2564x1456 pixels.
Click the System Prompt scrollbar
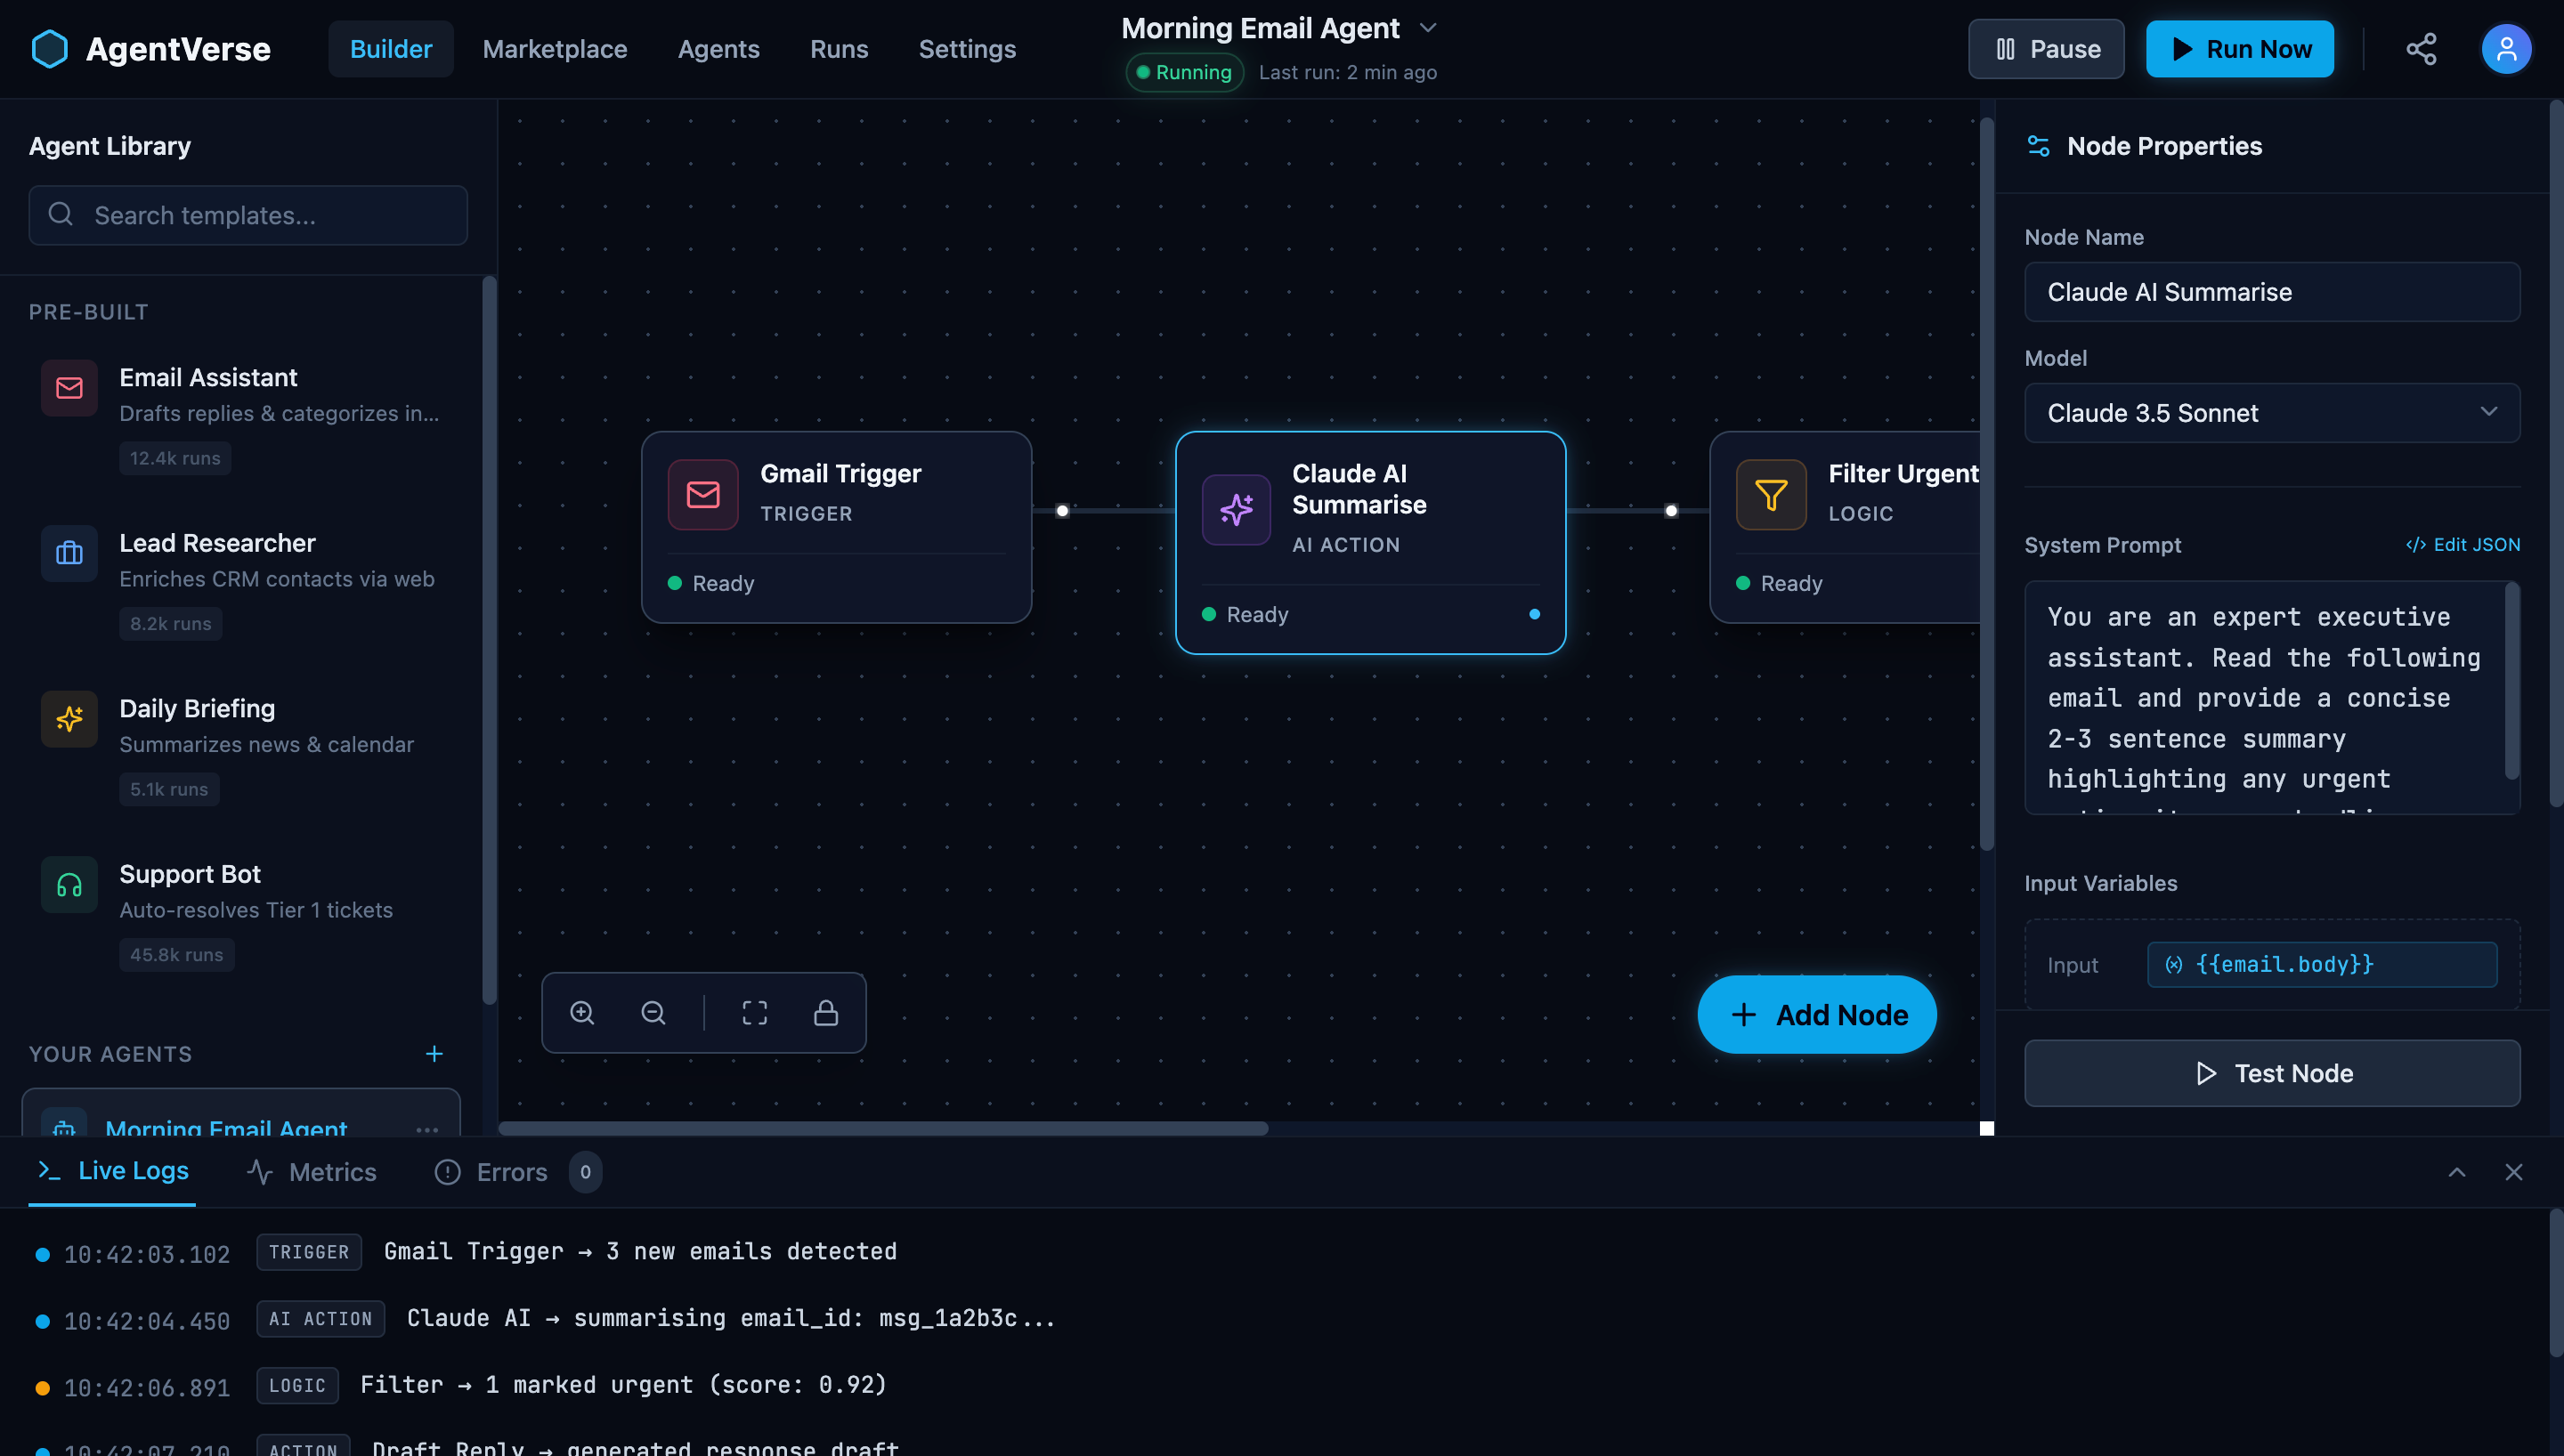pyautogui.click(x=2511, y=681)
